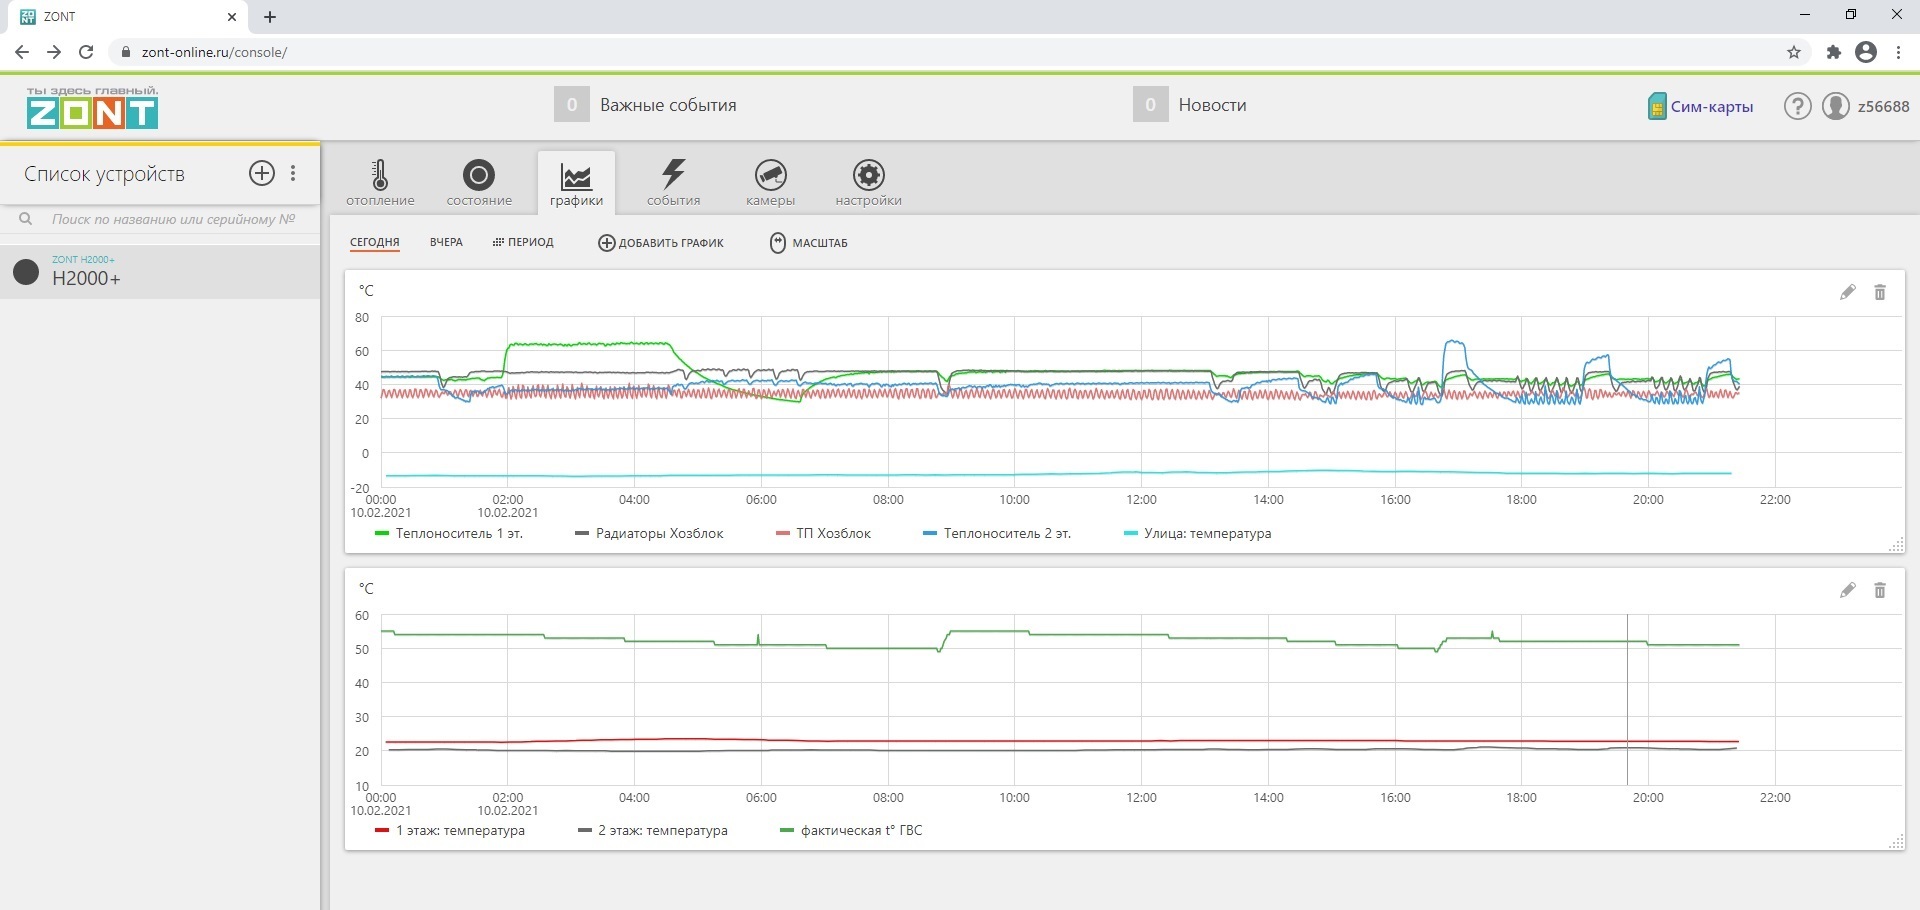Delete the second chart with trash icon
The height and width of the screenshot is (910, 1920).
tap(1880, 590)
